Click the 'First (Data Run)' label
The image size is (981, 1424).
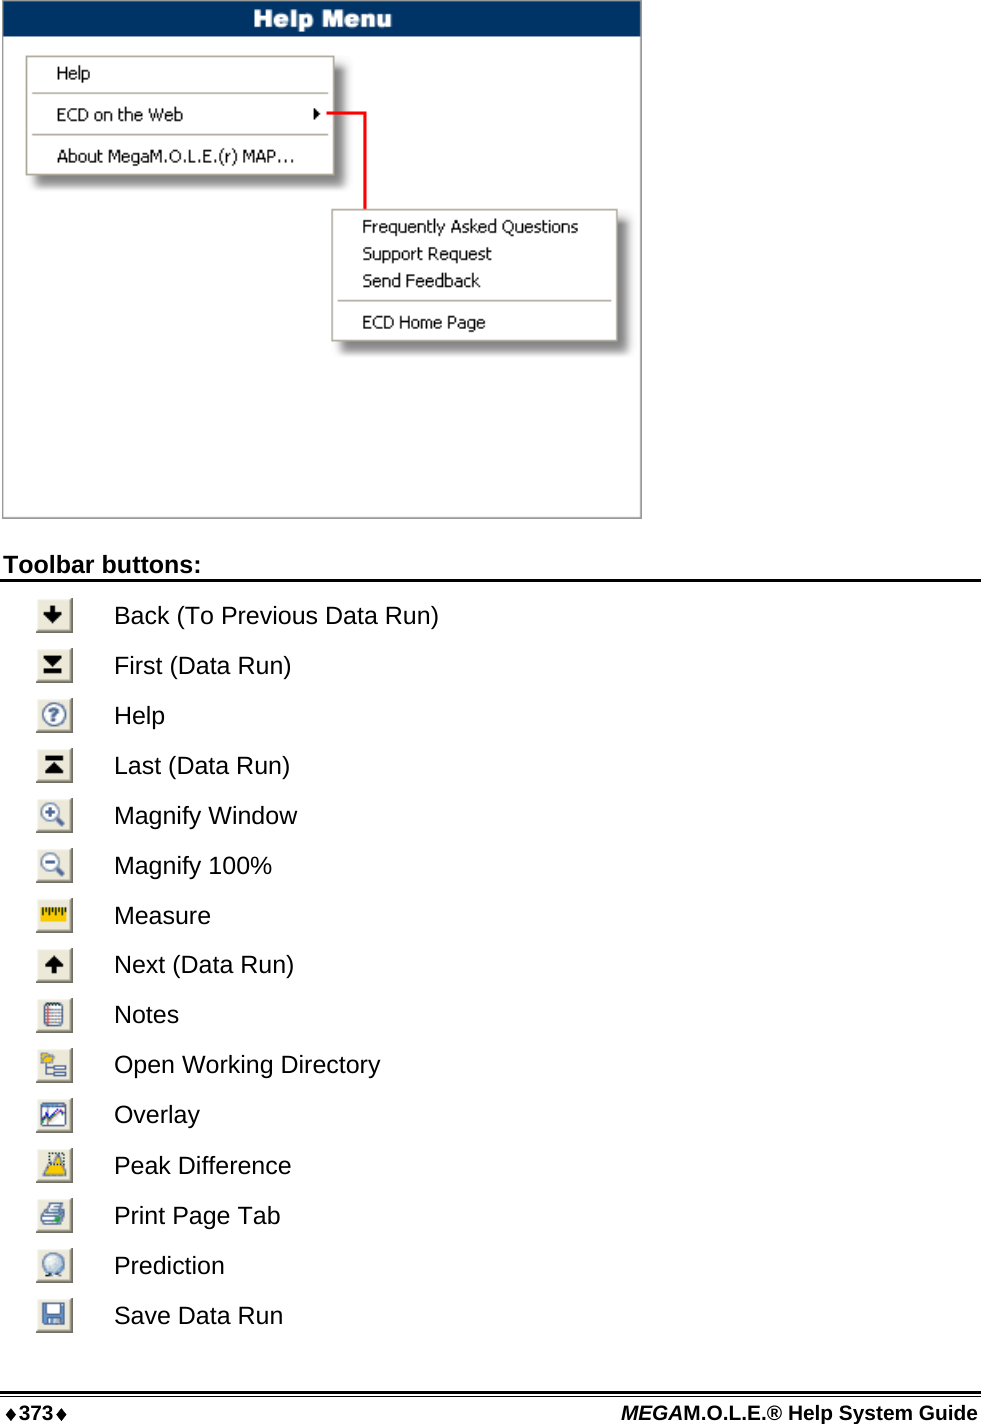(203, 666)
